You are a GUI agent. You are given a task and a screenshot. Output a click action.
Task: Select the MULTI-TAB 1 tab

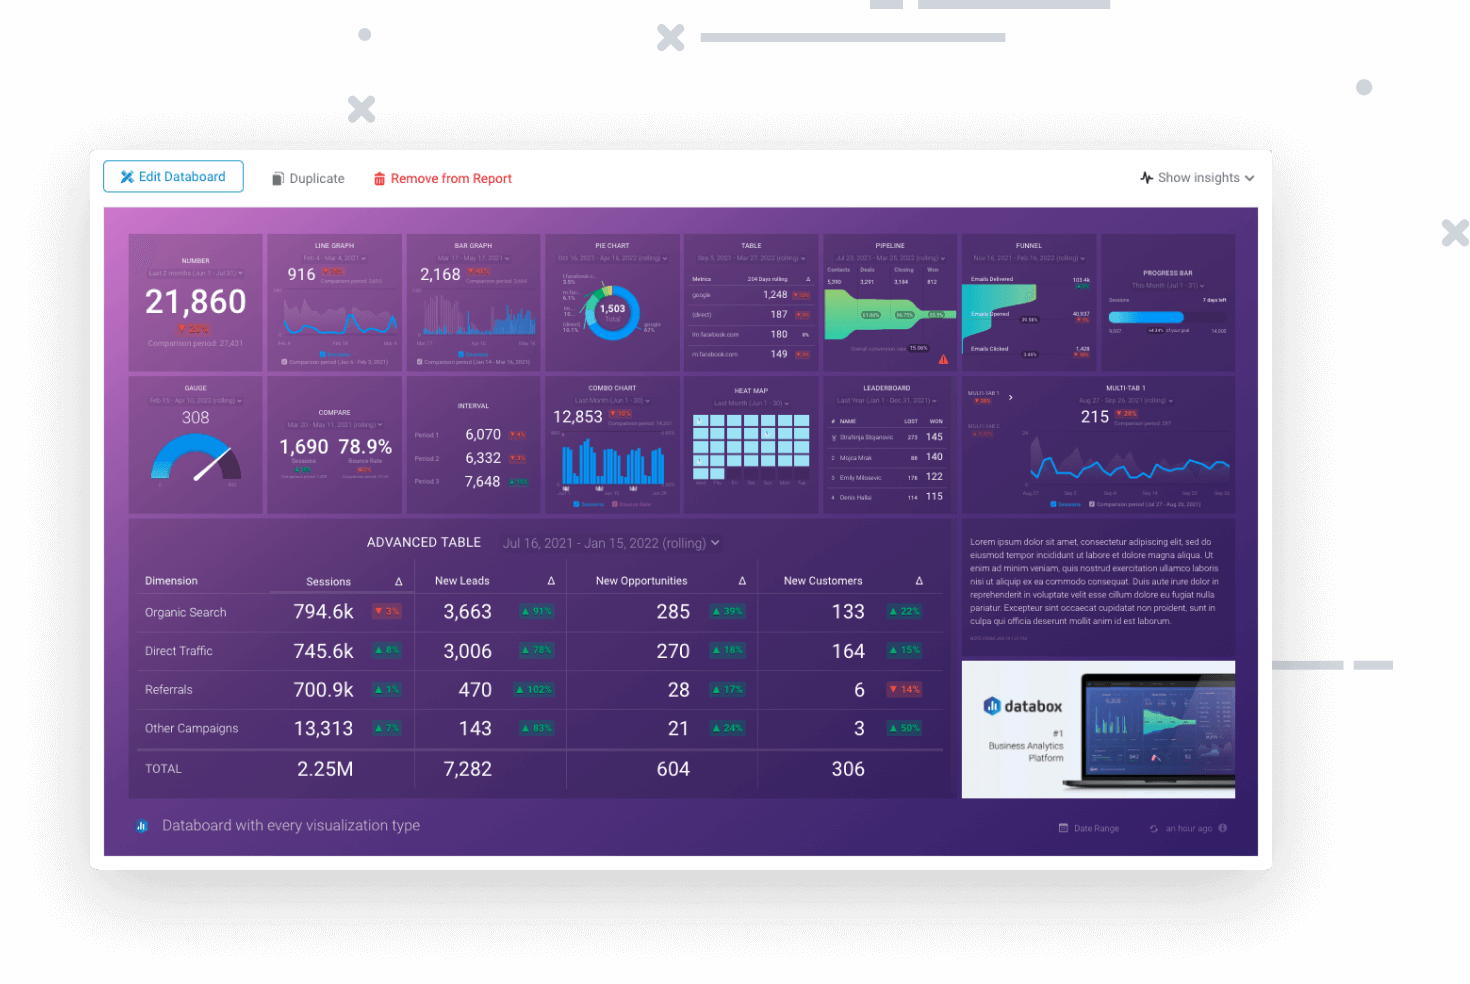click(983, 393)
